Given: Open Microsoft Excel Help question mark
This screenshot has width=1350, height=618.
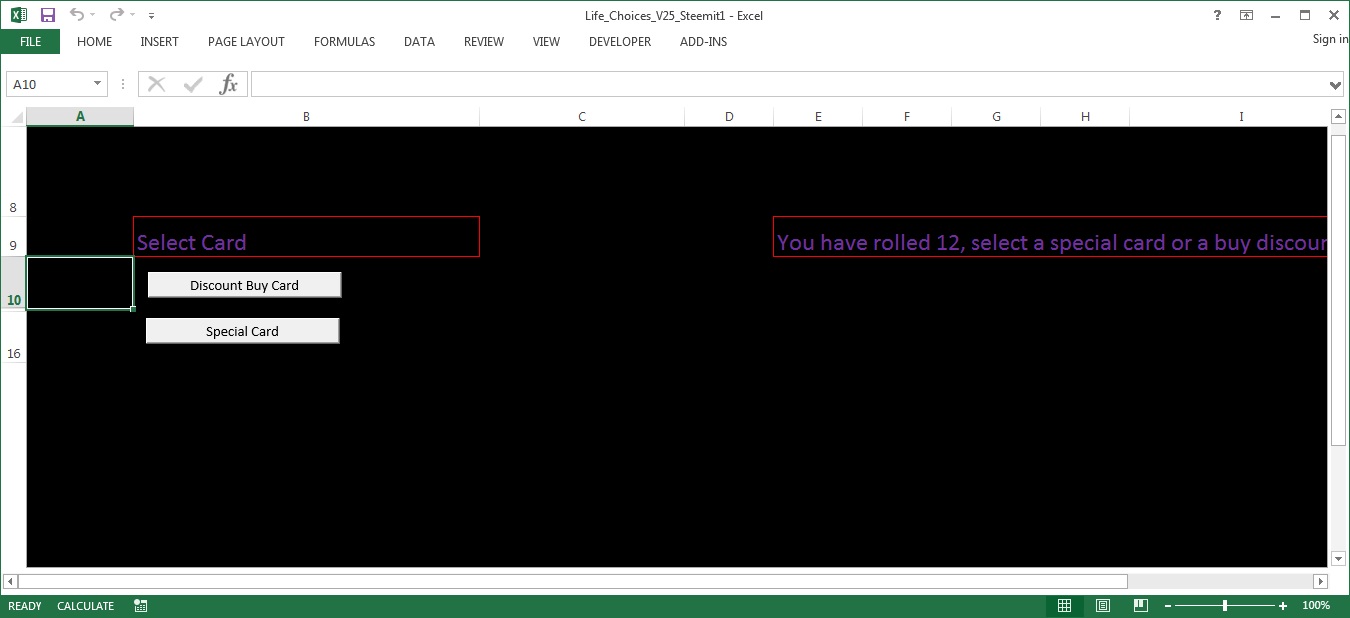Looking at the screenshot, I should 1217,15.
